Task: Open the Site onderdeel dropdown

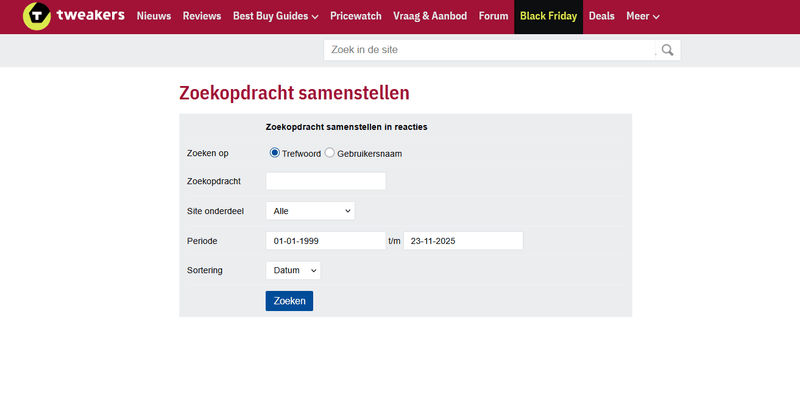Action: 310,211
